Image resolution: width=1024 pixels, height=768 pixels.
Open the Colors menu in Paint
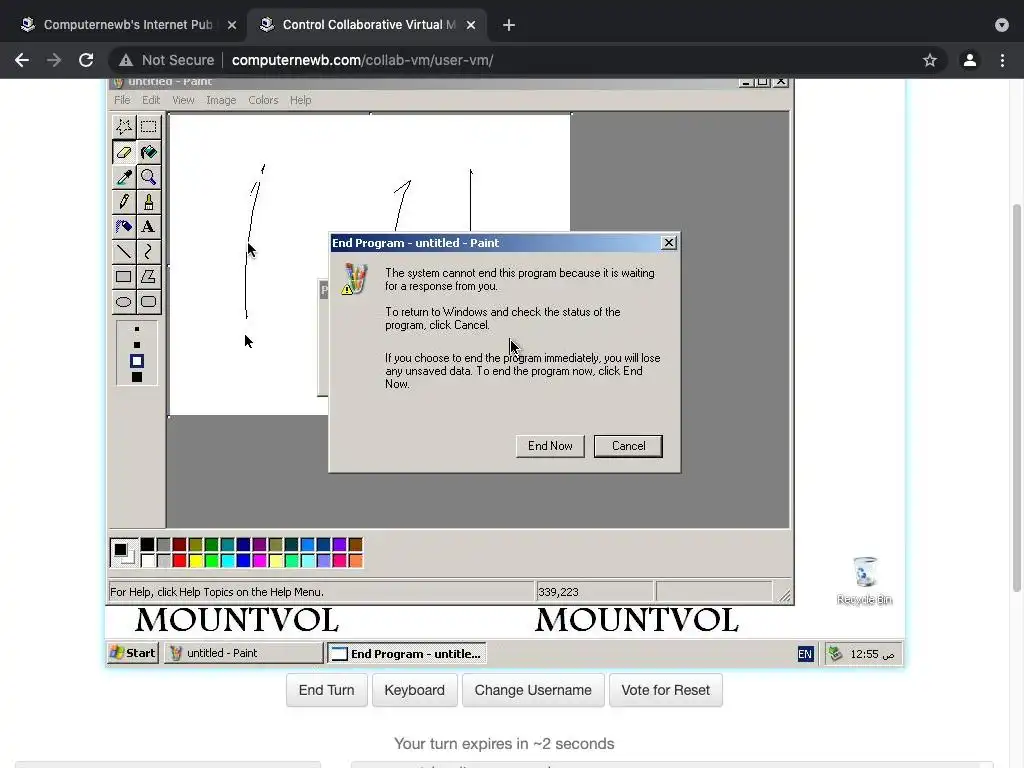click(x=263, y=100)
